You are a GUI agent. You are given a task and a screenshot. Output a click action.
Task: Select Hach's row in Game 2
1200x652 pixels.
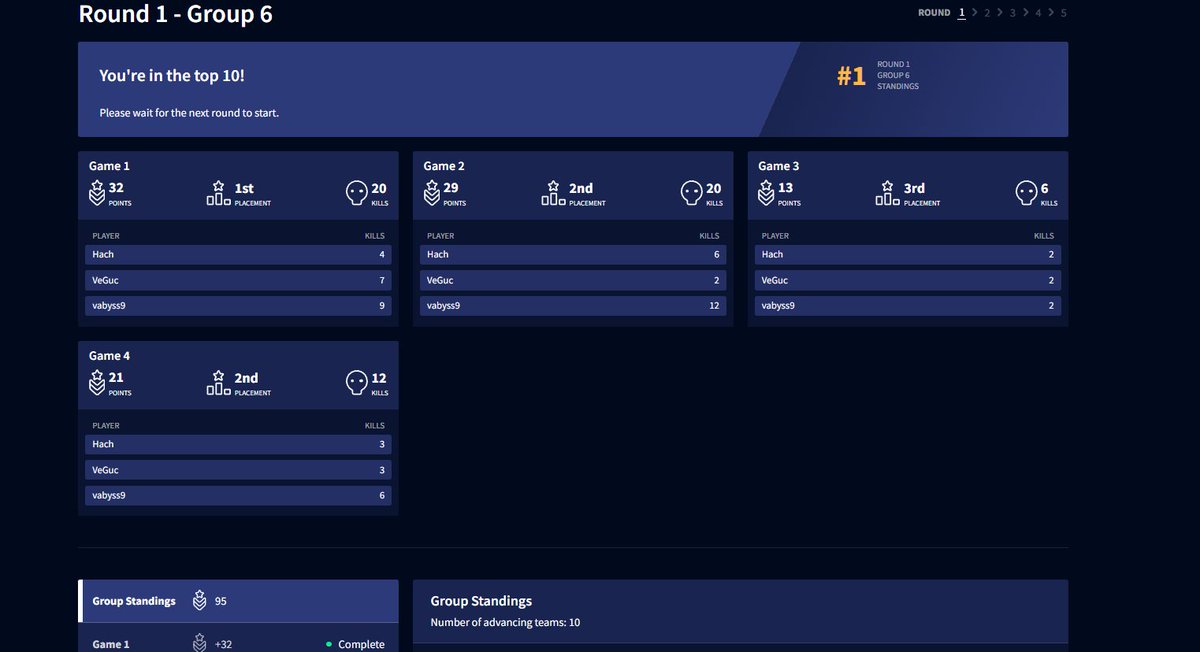pos(573,254)
